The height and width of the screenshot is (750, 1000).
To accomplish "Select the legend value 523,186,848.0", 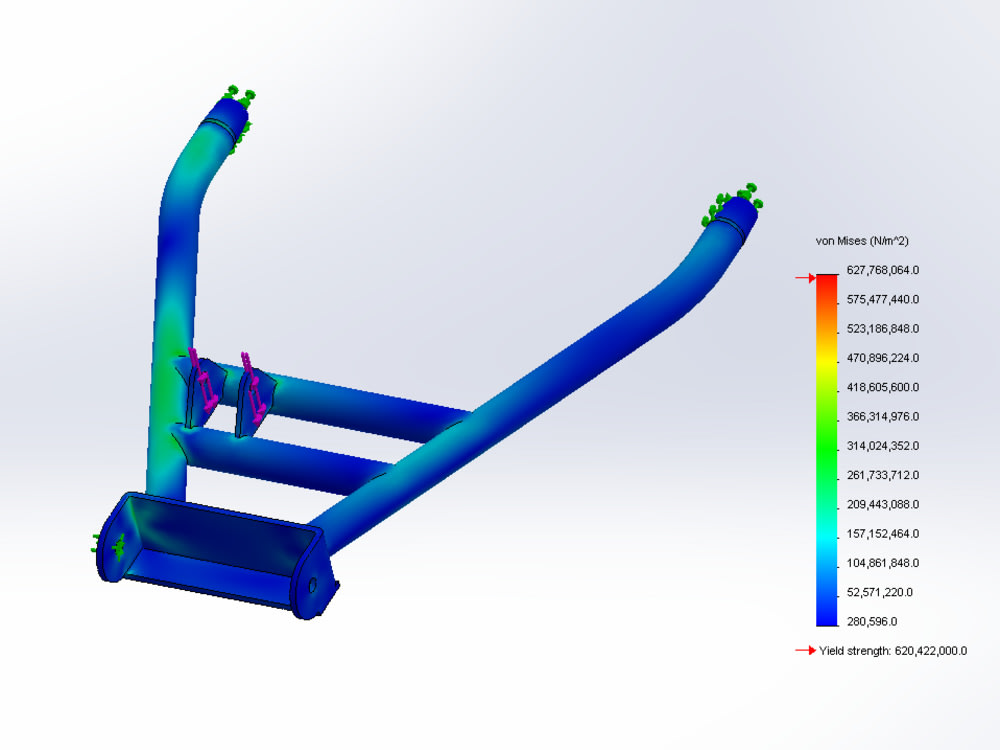I will (883, 329).
